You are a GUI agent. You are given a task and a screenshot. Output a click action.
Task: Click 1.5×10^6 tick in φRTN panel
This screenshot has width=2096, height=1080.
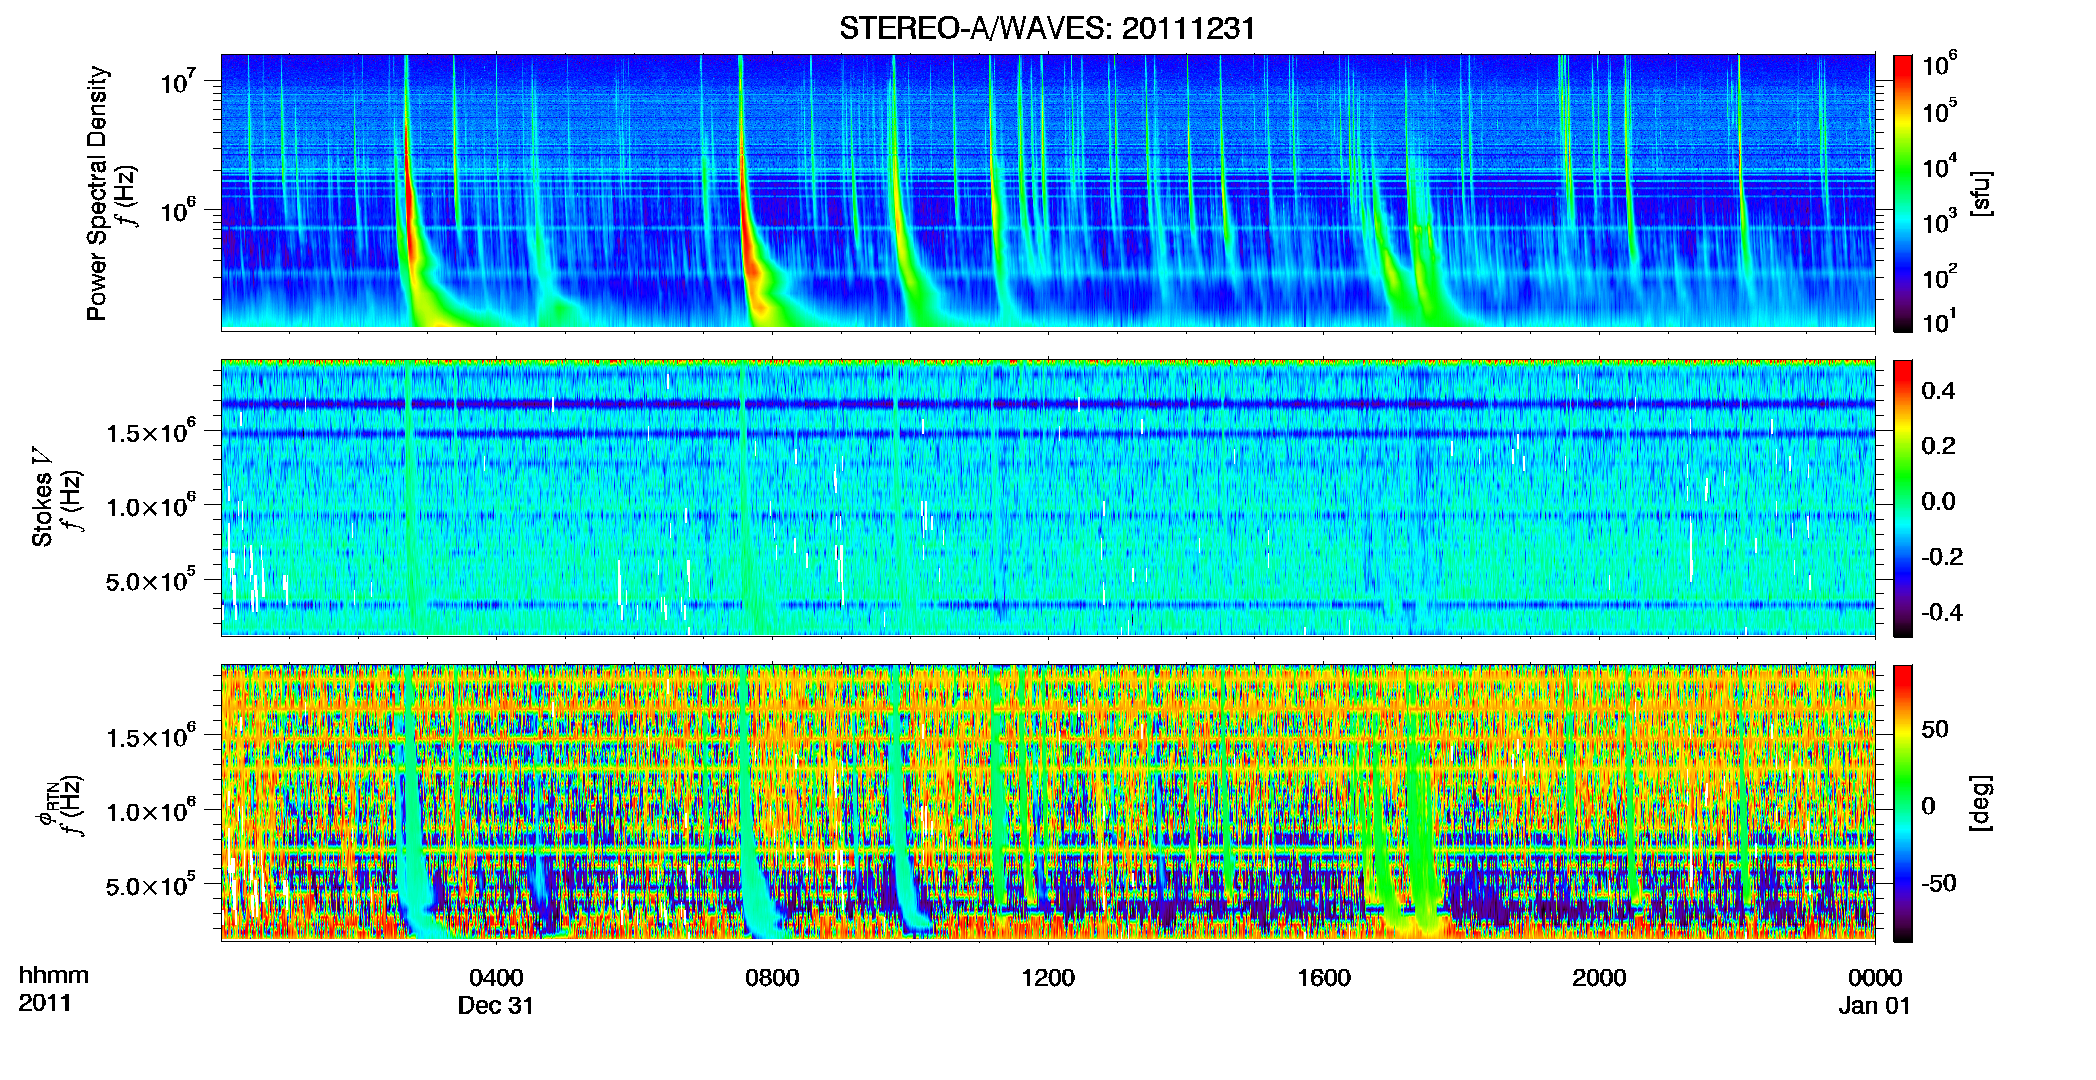152,737
